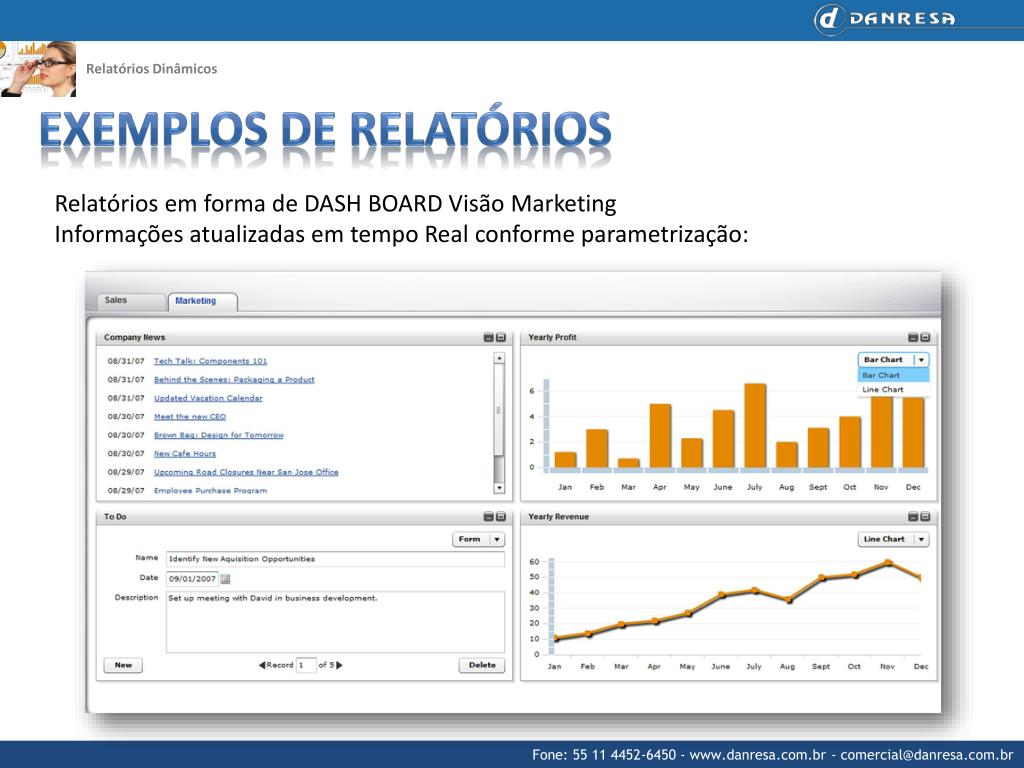Minimize the Yearly Revenue panel

[913, 517]
